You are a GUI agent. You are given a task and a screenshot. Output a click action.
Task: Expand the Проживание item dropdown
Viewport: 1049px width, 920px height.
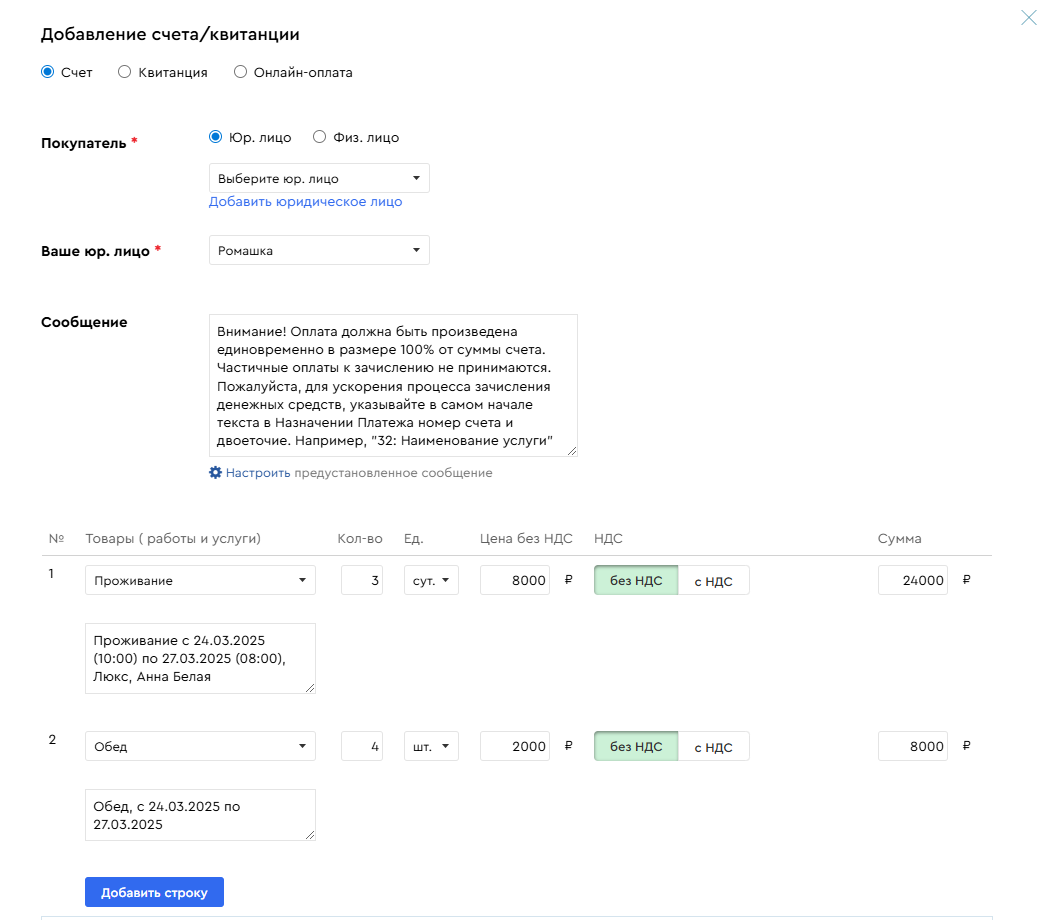pyautogui.click(x=200, y=580)
